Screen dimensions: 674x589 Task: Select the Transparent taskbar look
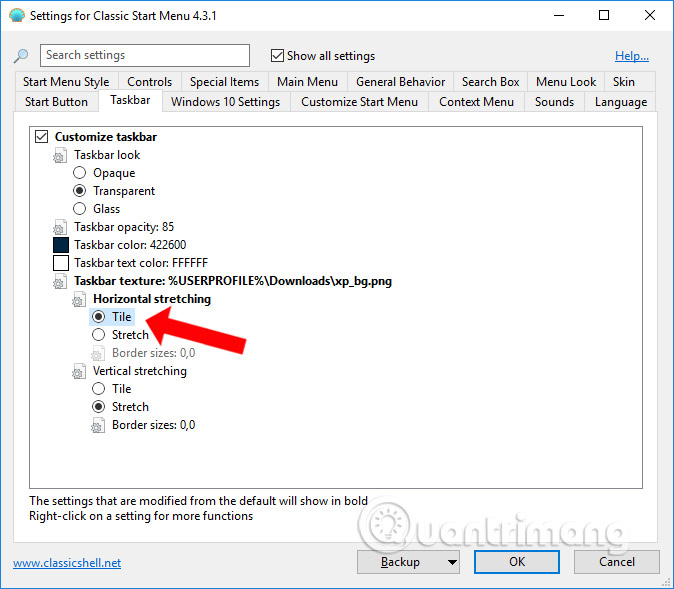point(80,191)
